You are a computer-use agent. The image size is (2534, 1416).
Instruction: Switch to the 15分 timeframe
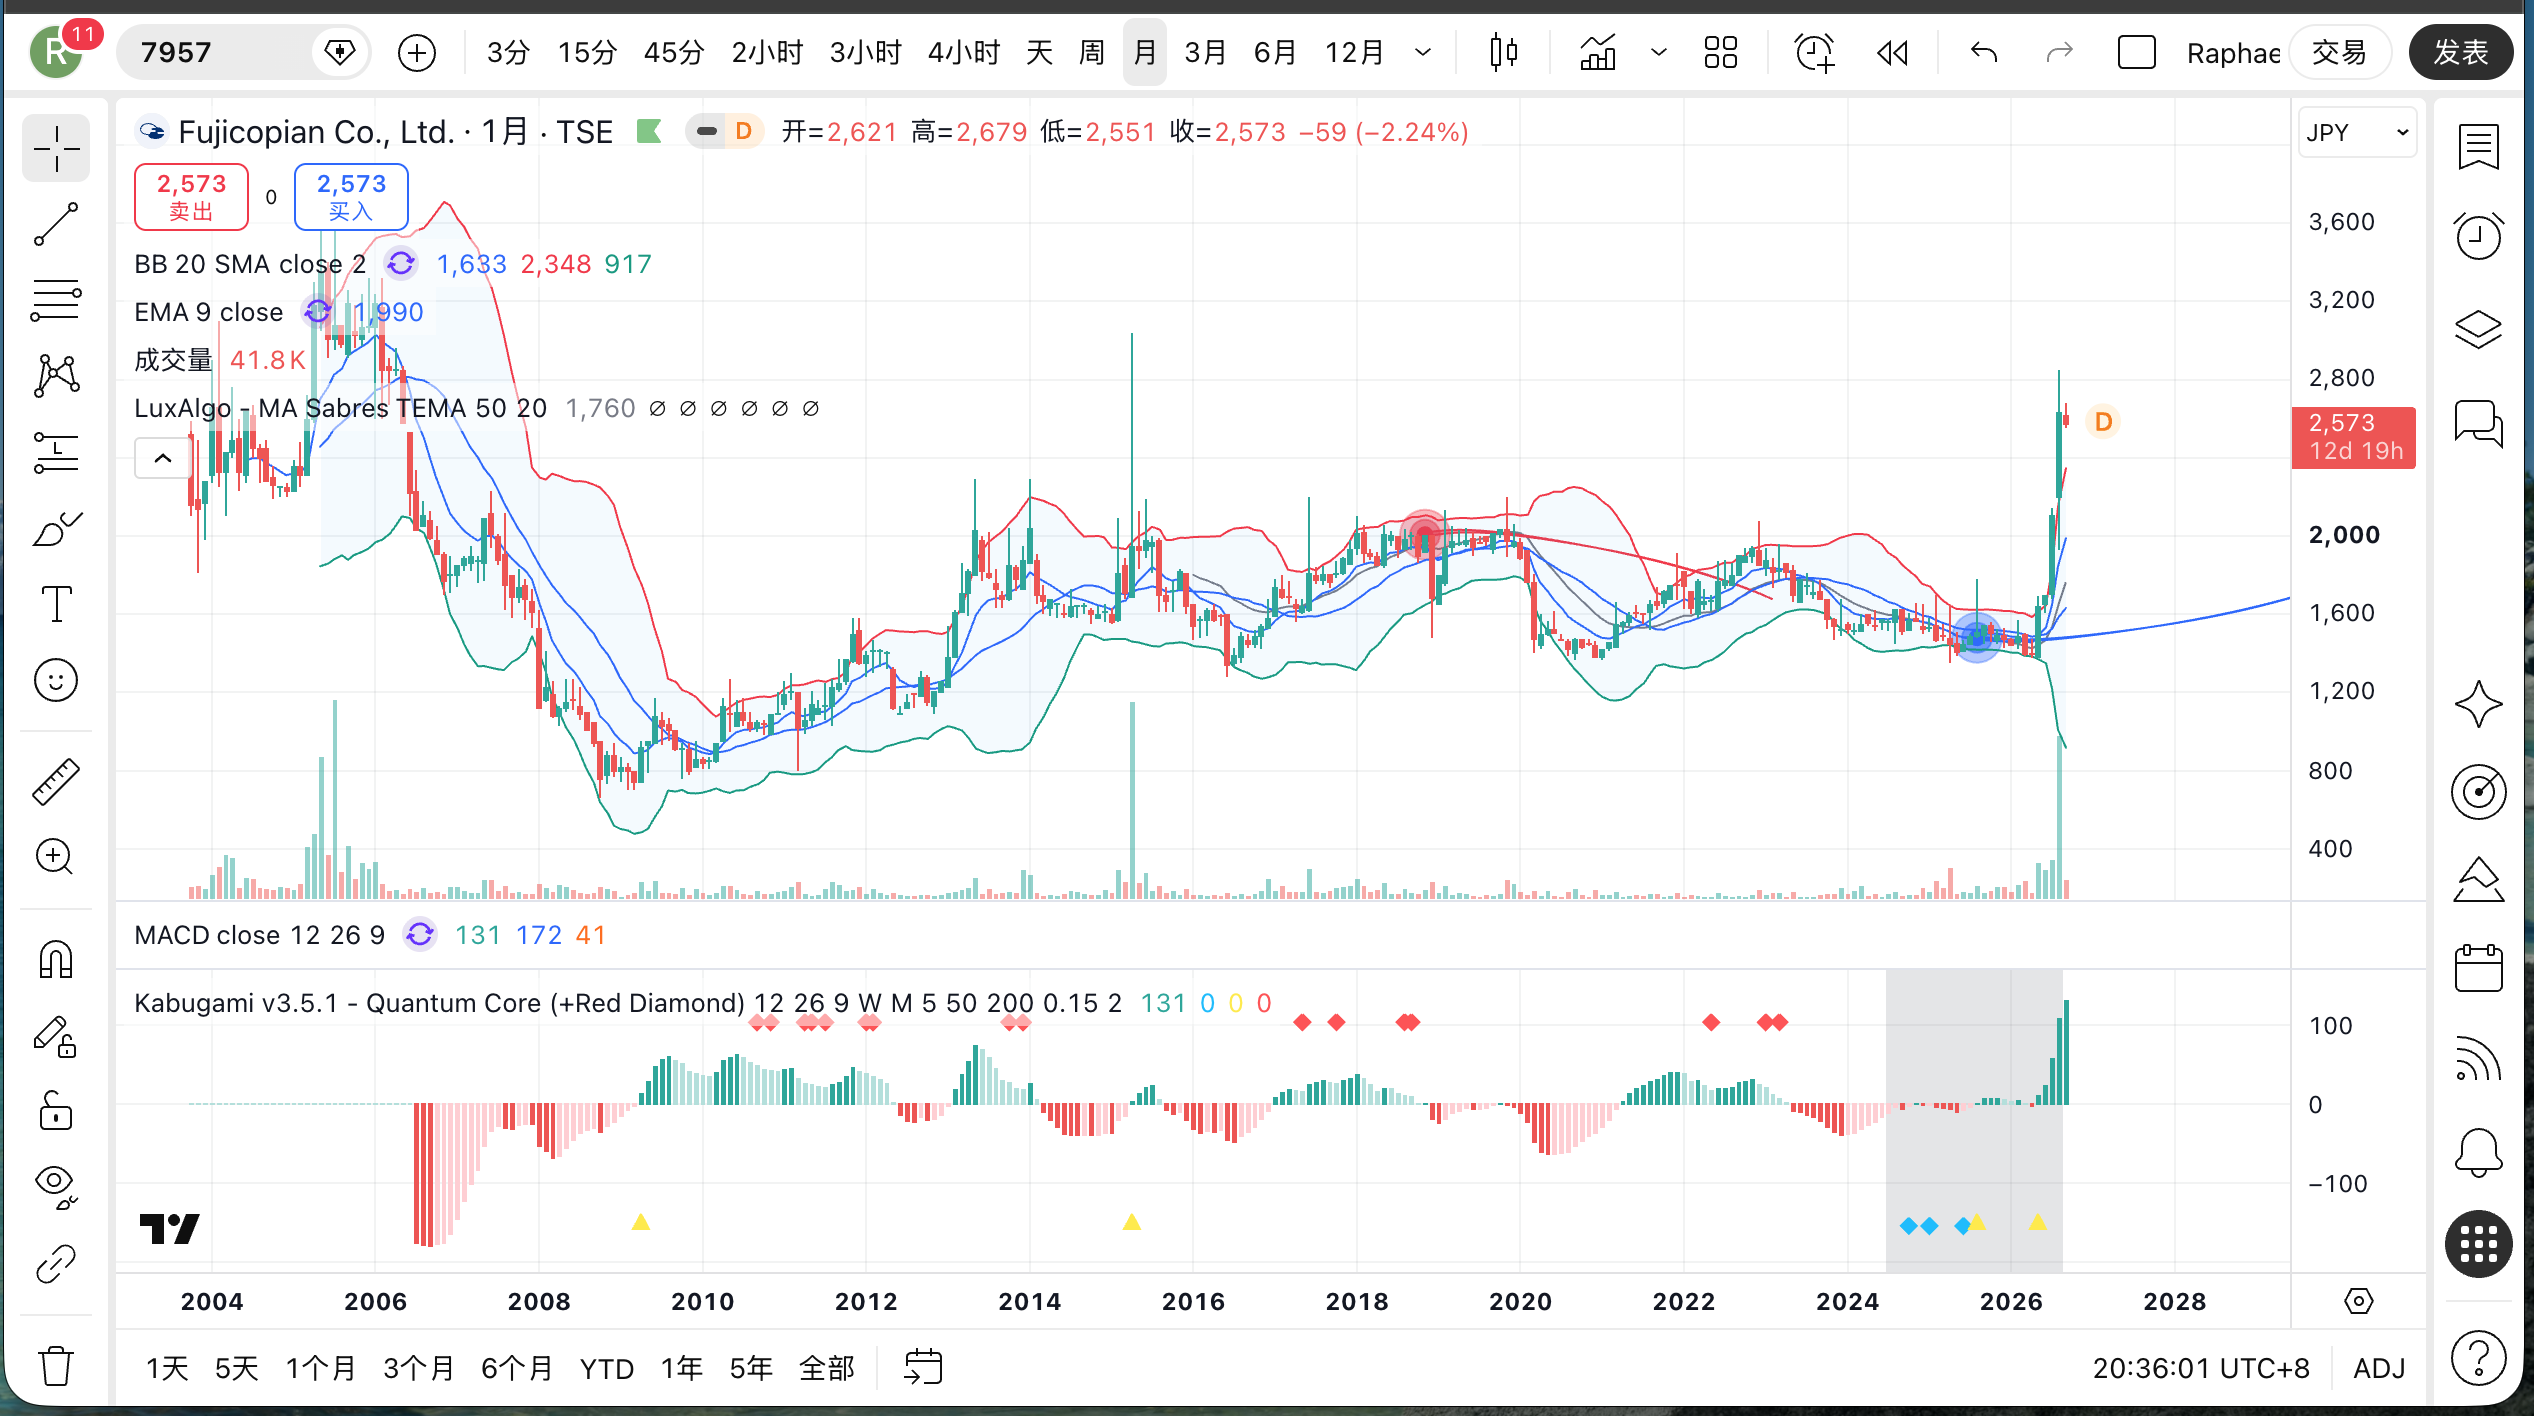(x=587, y=52)
